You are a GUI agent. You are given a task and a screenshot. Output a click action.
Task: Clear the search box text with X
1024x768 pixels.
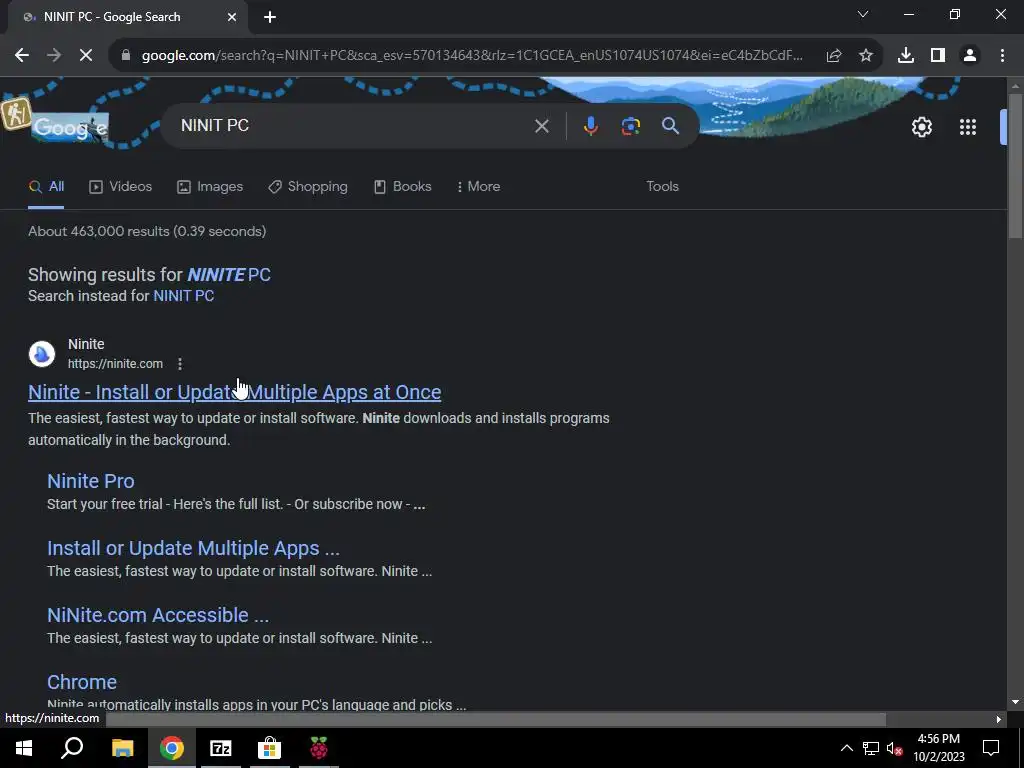point(542,126)
